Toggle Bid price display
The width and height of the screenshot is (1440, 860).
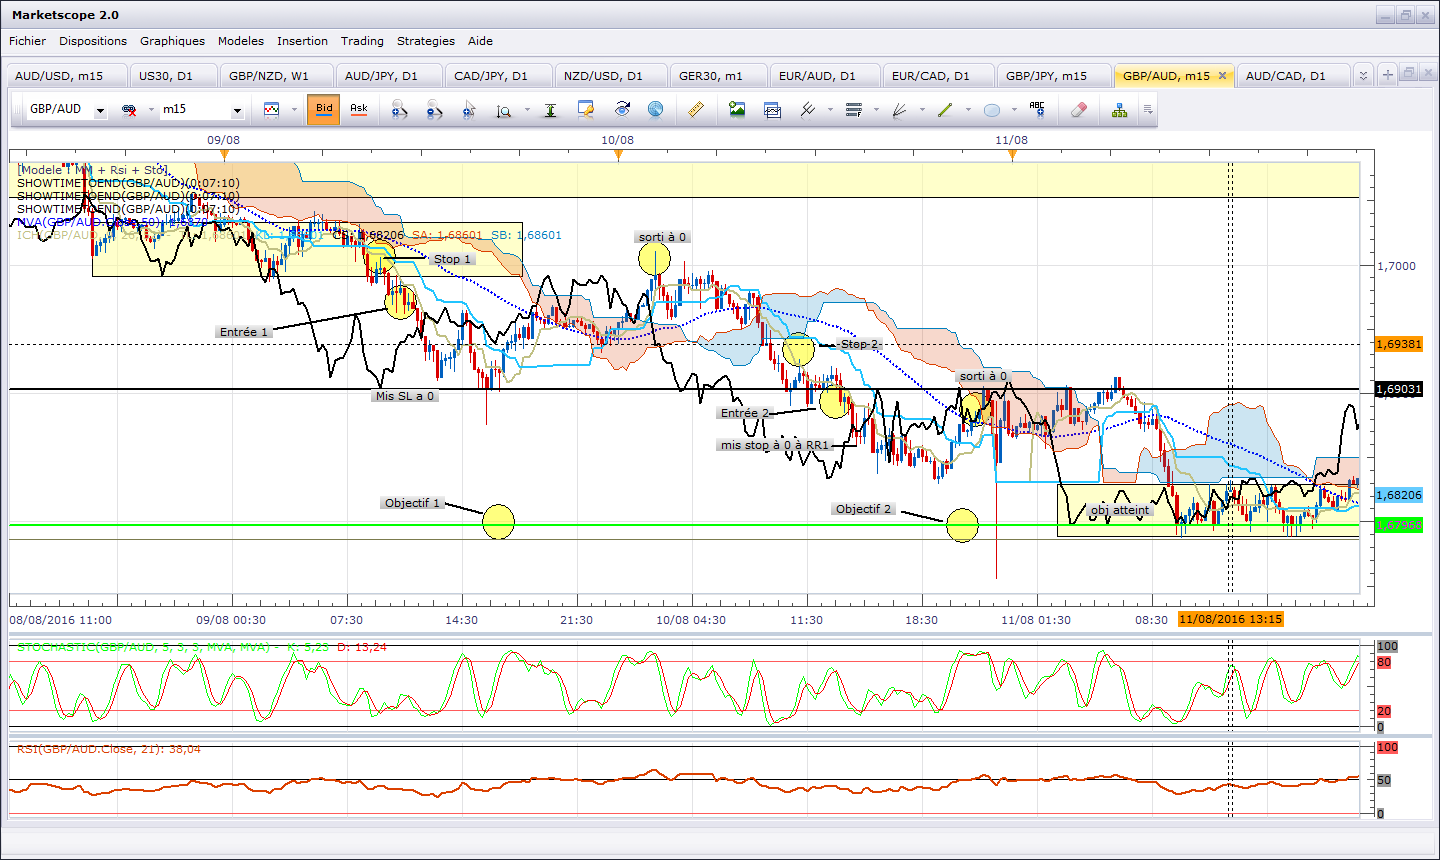point(324,109)
